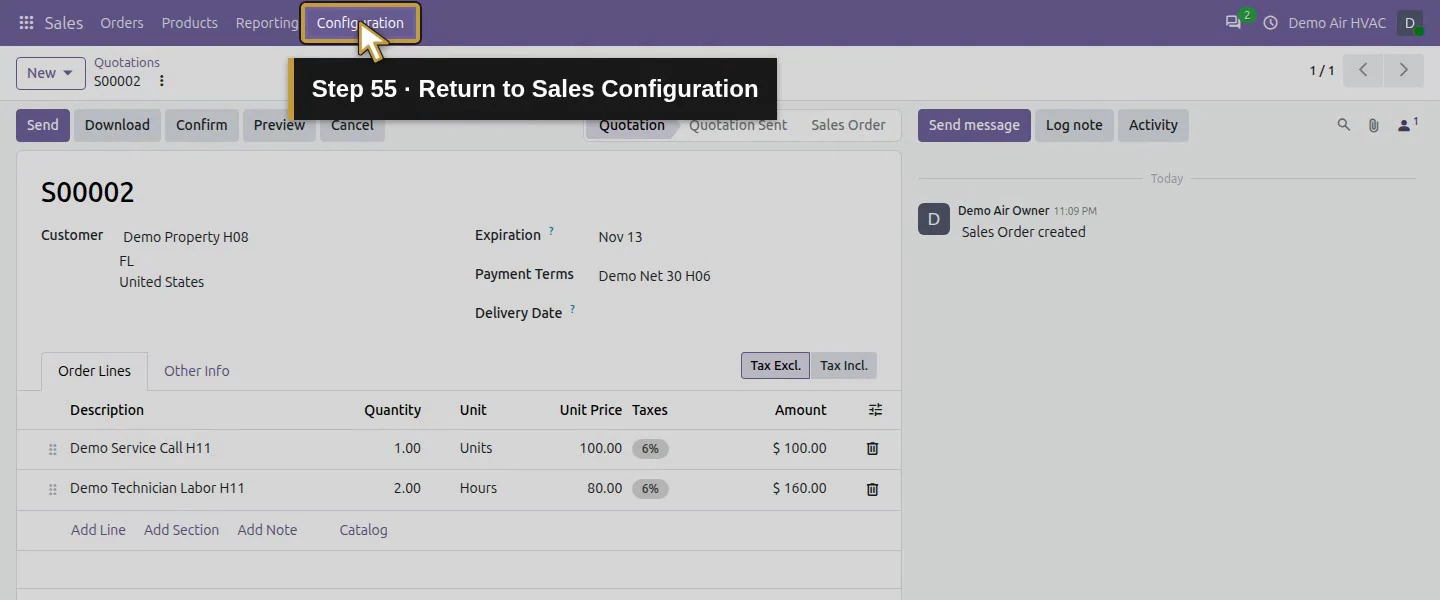
Task: Click Send message in chatter
Action: click(x=974, y=125)
